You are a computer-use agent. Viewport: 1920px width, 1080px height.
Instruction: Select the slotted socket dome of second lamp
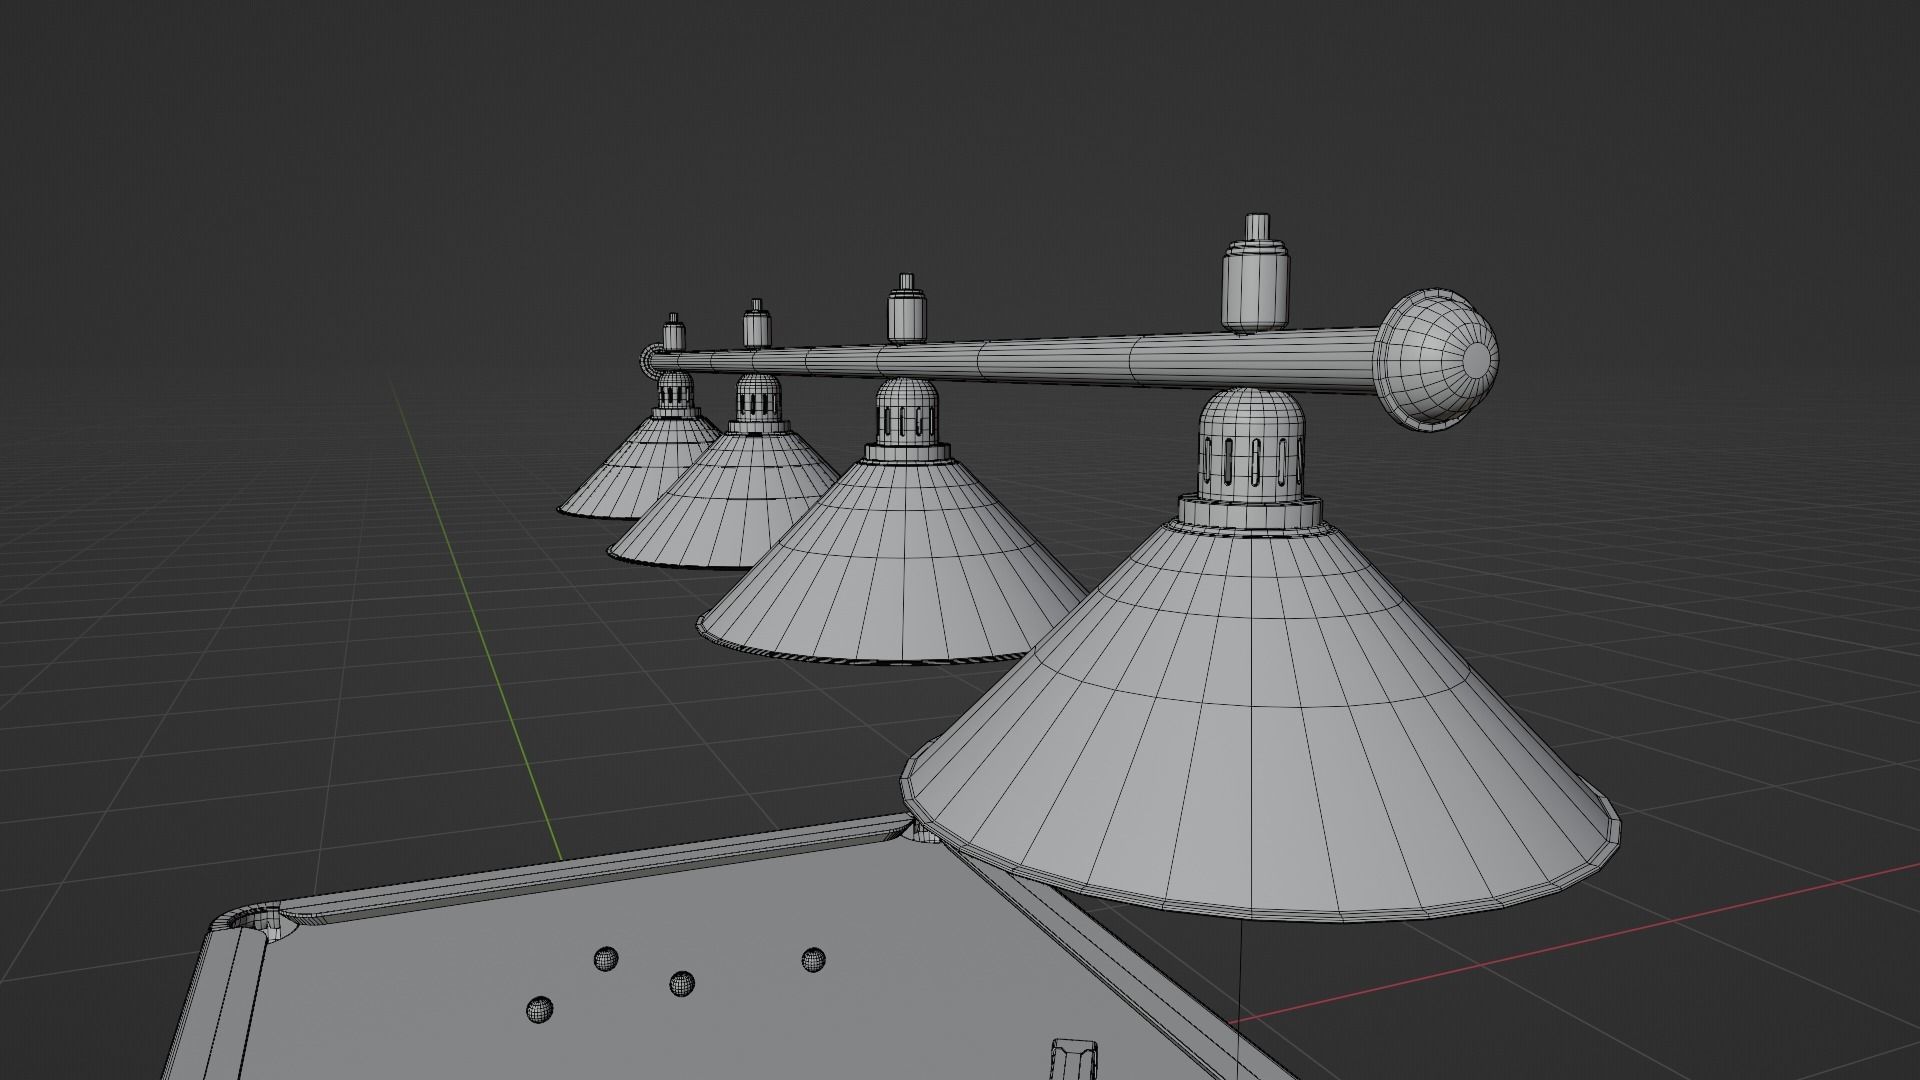(x=907, y=410)
